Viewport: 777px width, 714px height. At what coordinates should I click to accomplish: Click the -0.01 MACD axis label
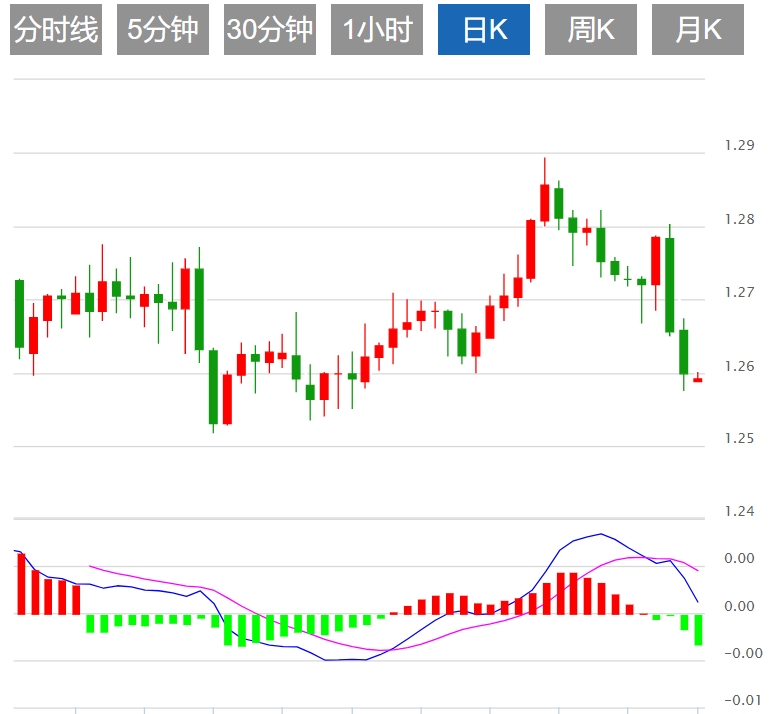point(740,699)
